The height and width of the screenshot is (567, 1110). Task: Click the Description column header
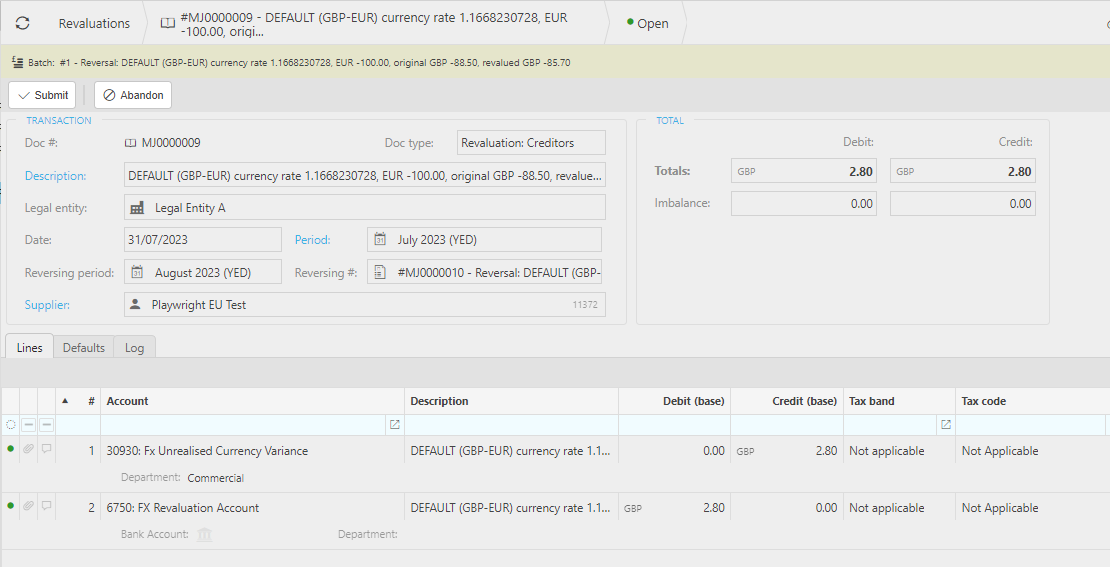[511, 401]
